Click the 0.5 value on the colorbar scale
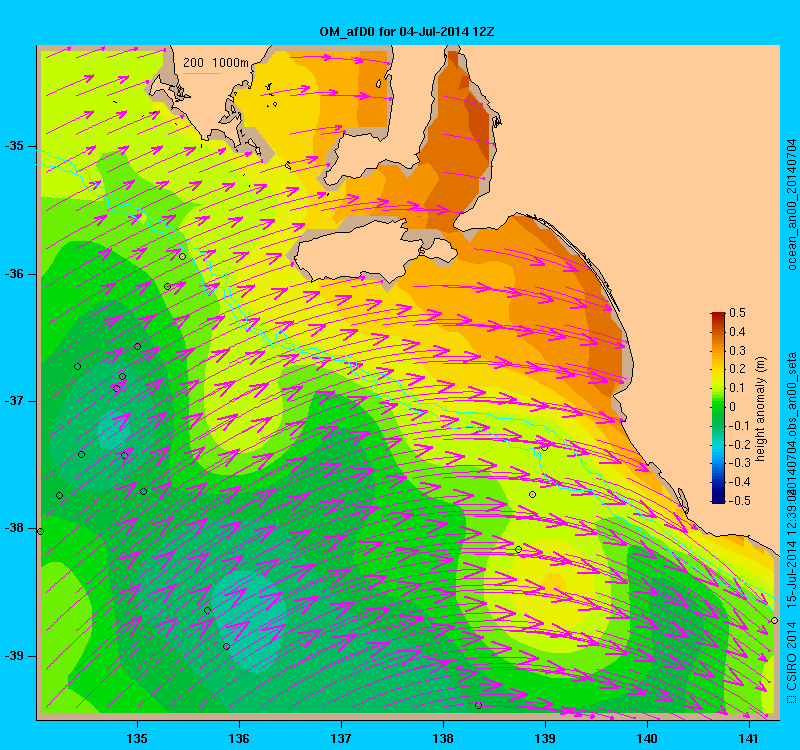Screen dimensions: 800x750 pyautogui.click(x=737, y=313)
